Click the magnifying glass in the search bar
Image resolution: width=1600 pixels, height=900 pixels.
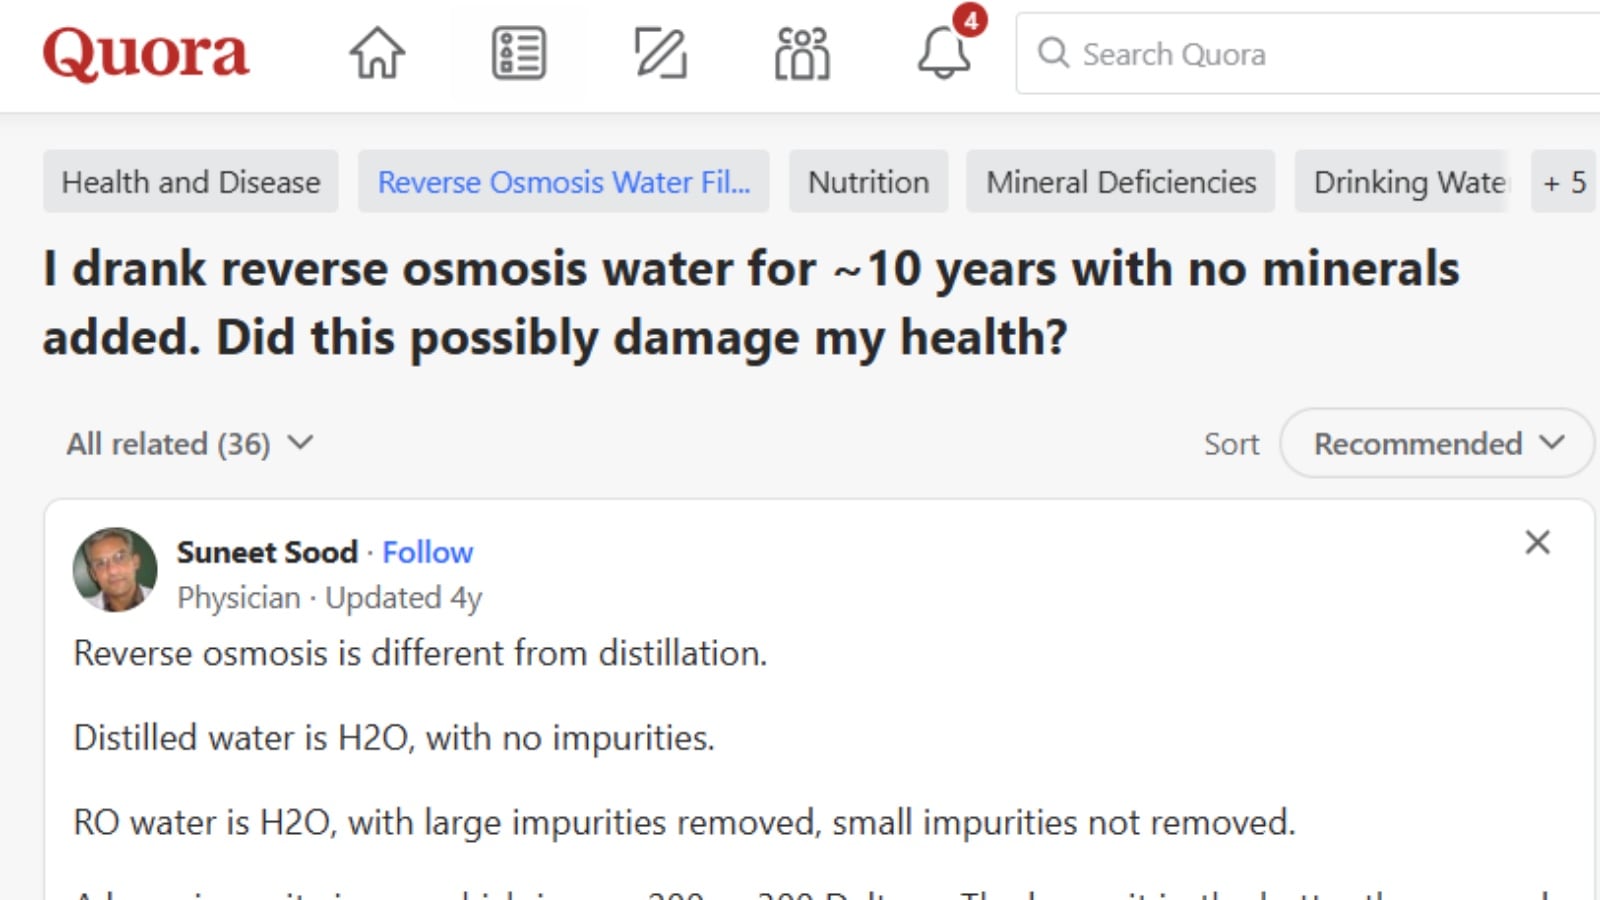click(1053, 54)
